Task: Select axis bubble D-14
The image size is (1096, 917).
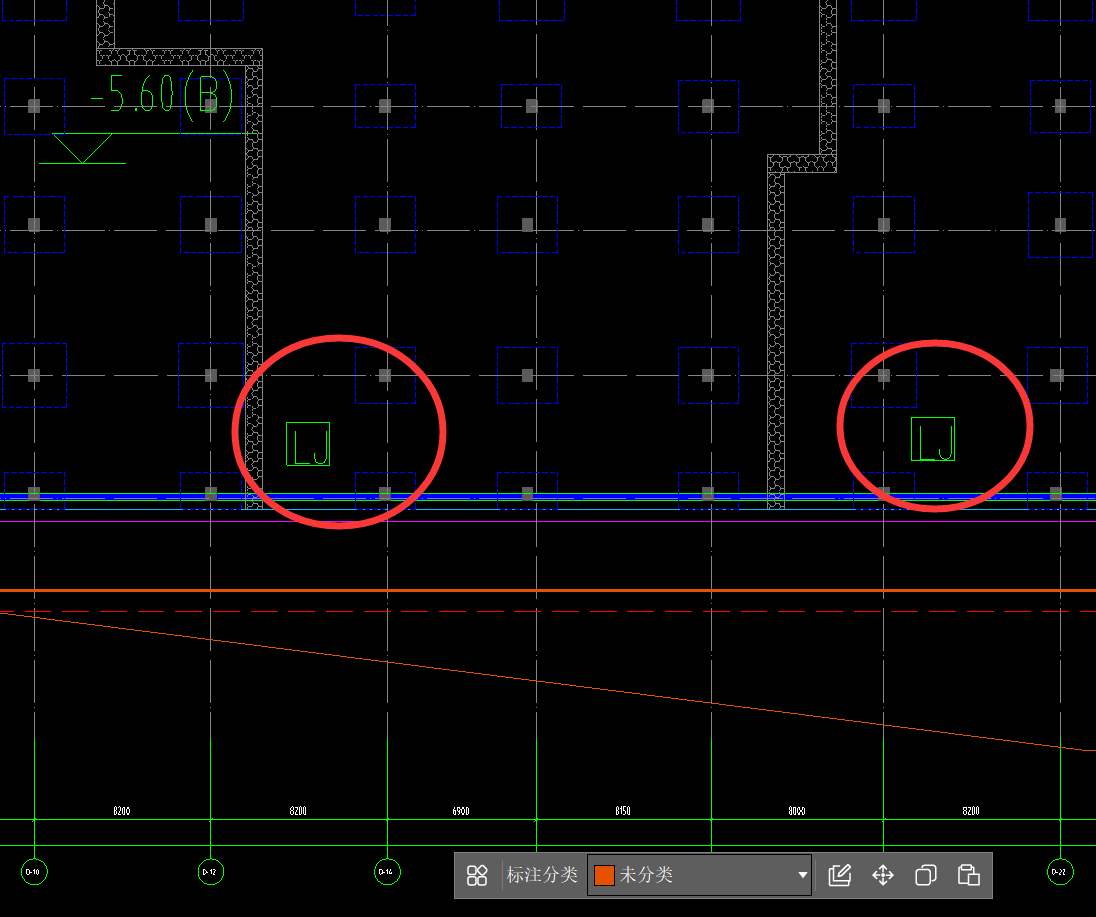Action: pyautogui.click(x=387, y=872)
